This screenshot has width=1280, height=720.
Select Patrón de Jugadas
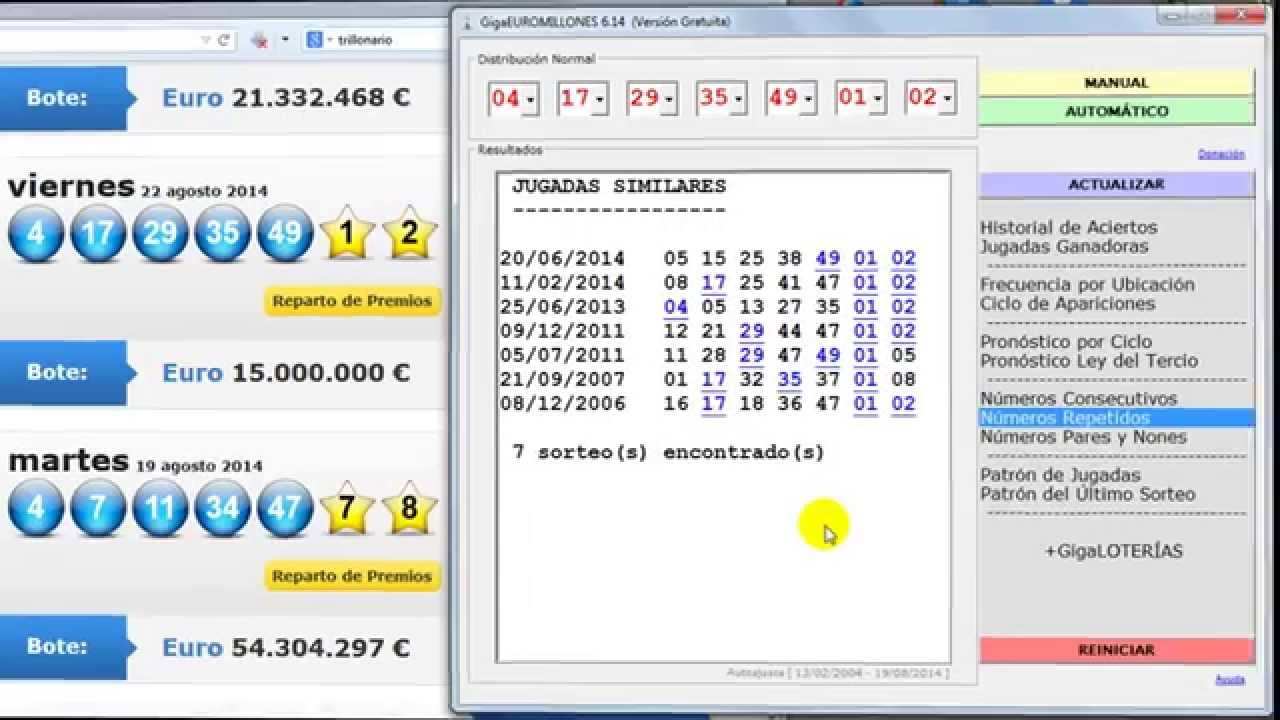(1060, 475)
